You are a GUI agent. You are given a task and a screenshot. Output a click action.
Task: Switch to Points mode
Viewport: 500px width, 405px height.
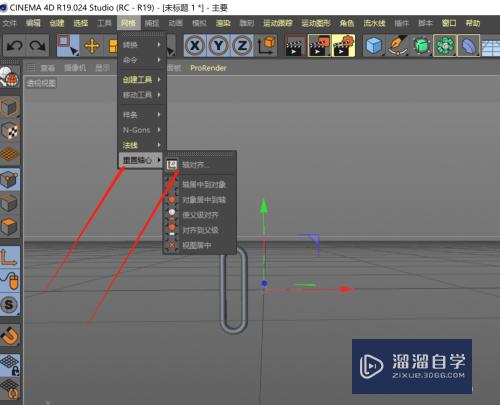(x=9, y=179)
